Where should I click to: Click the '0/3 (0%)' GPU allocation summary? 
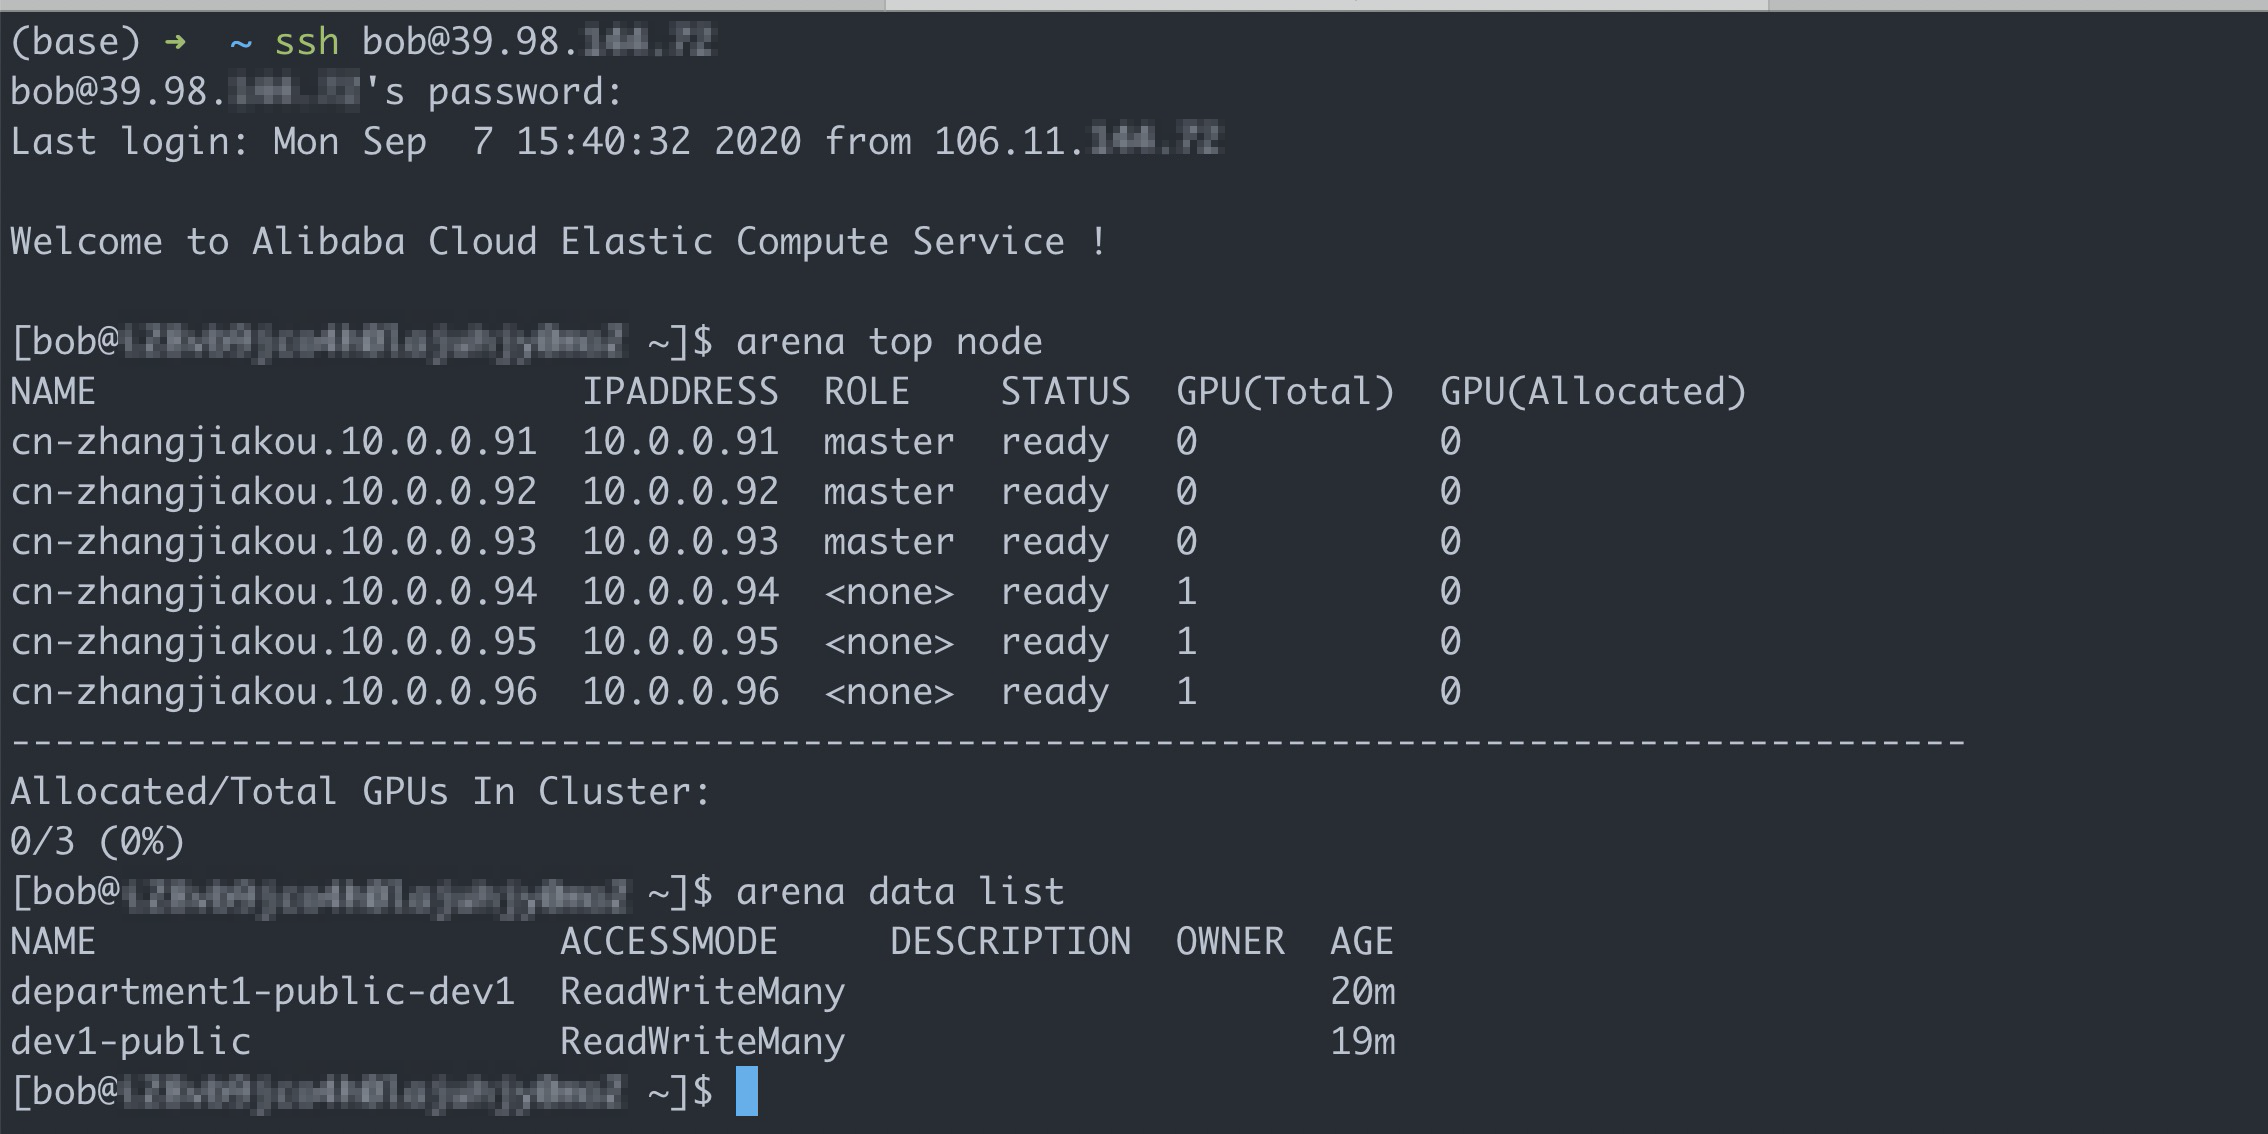(x=97, y=842)
